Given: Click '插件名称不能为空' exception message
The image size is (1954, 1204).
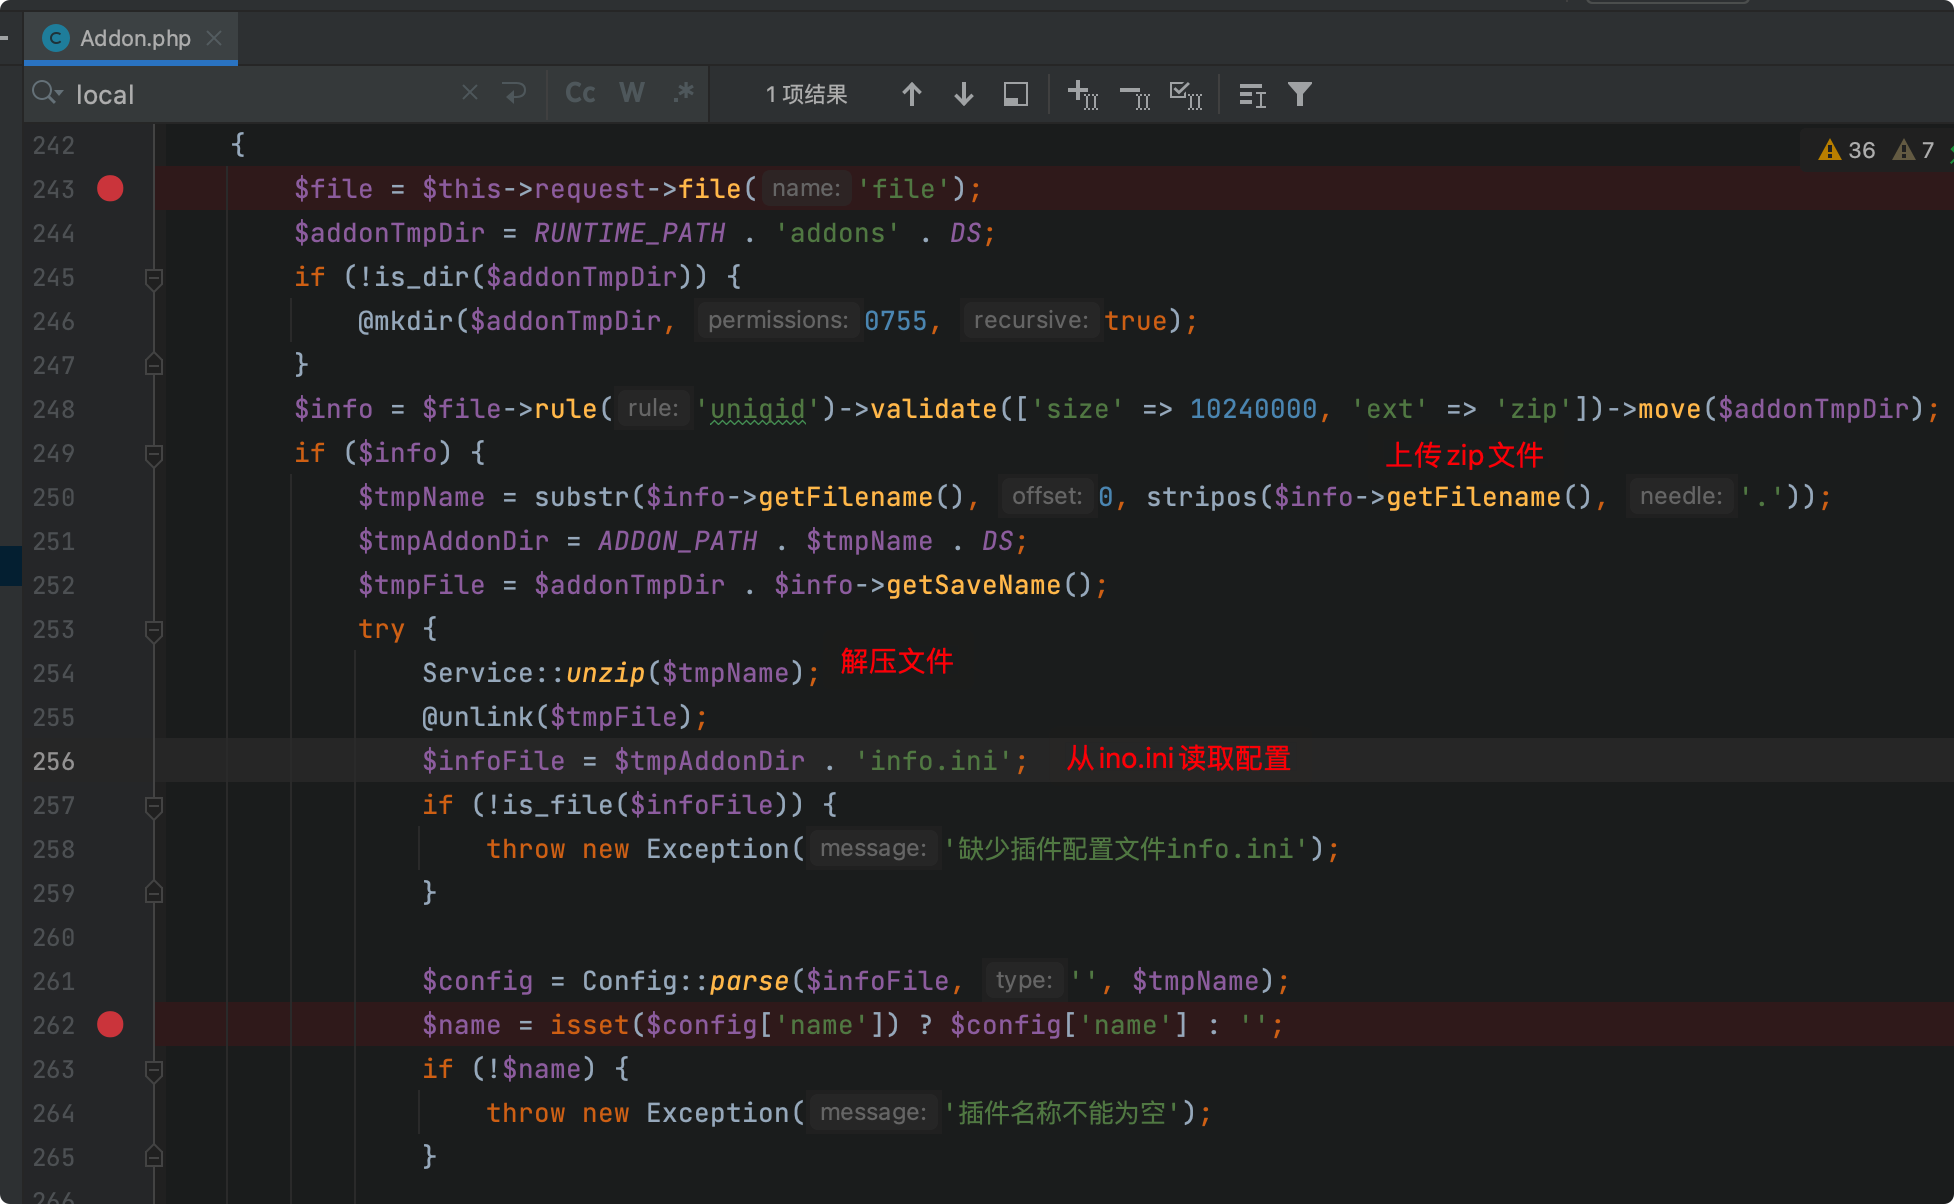Looking at the screenshot, I should [x=1062, y=1113].
